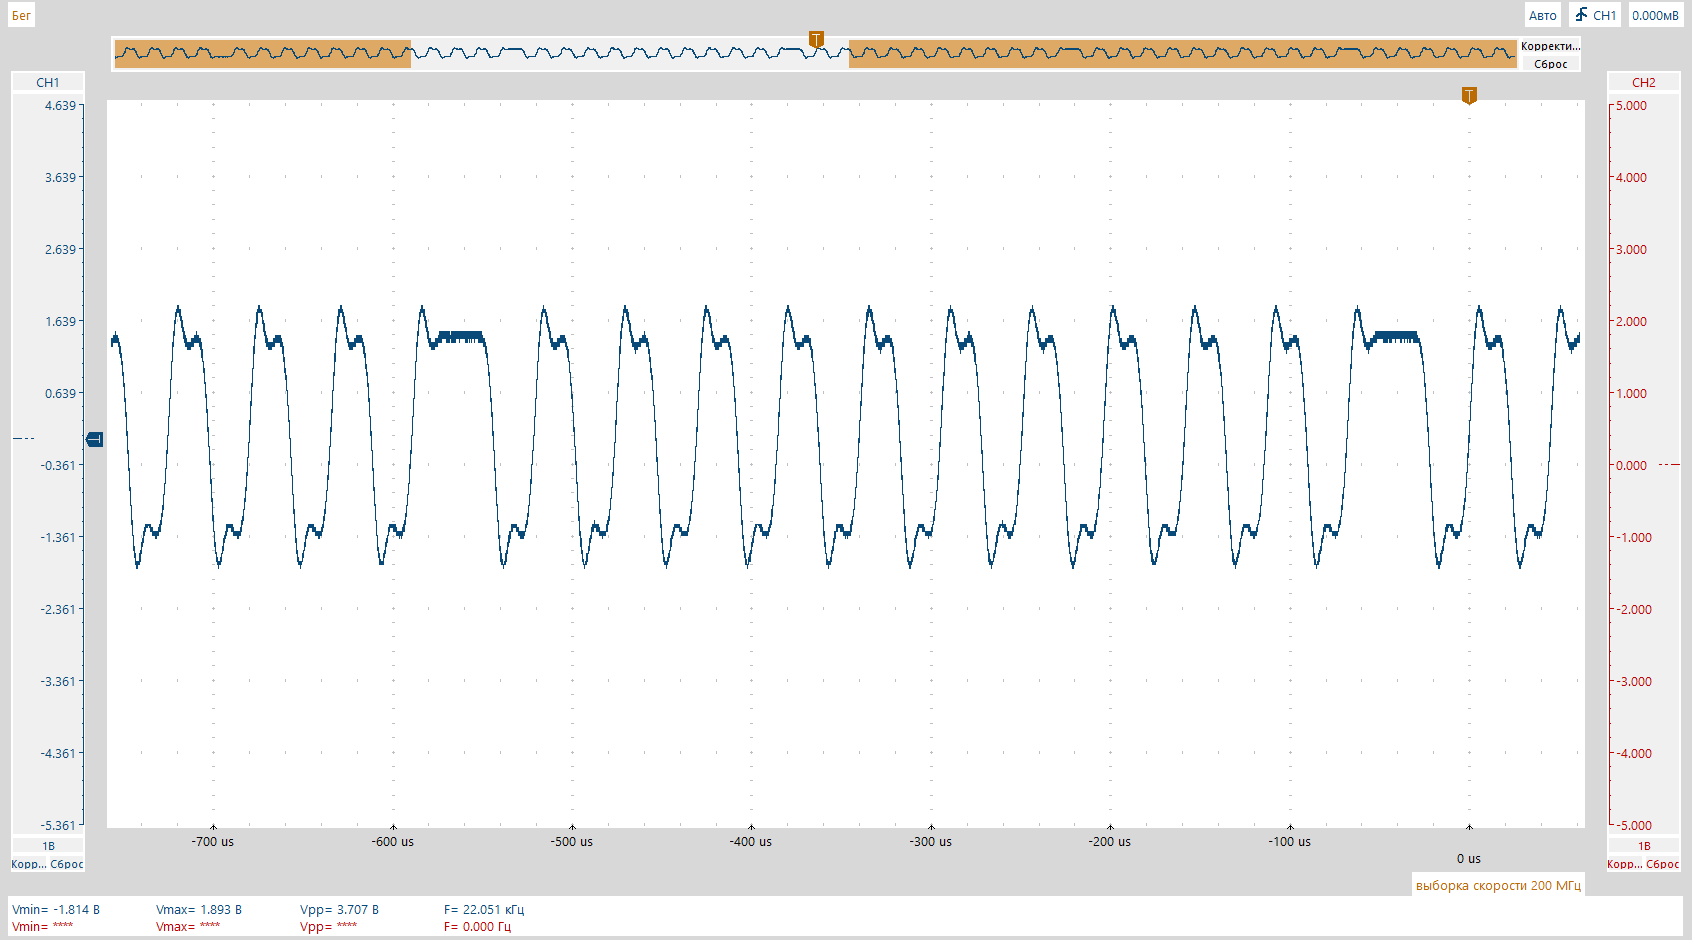Click the -400 us time axis label
Screen dimensions: 1692x940
click(x=751, y=842)
